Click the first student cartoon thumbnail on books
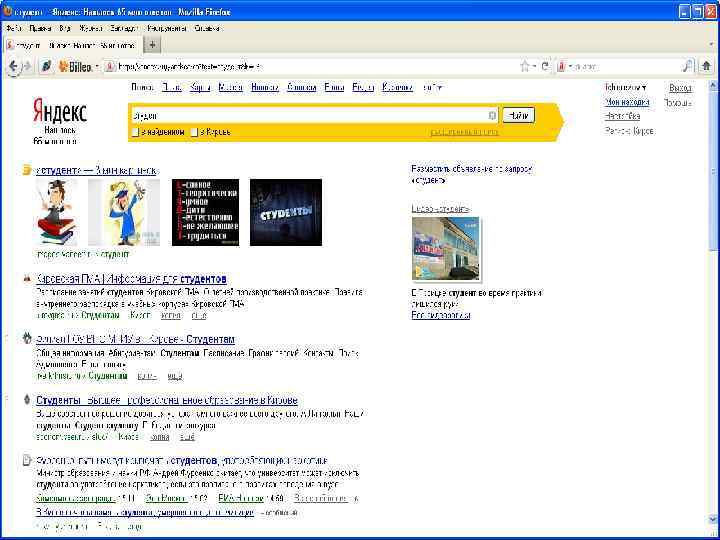The image size is (720, 540). tap(56, 212)
